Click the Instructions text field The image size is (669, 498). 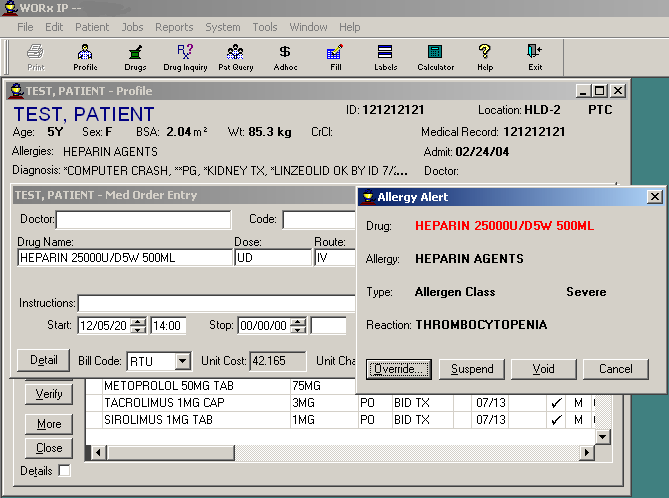(215, 303)
